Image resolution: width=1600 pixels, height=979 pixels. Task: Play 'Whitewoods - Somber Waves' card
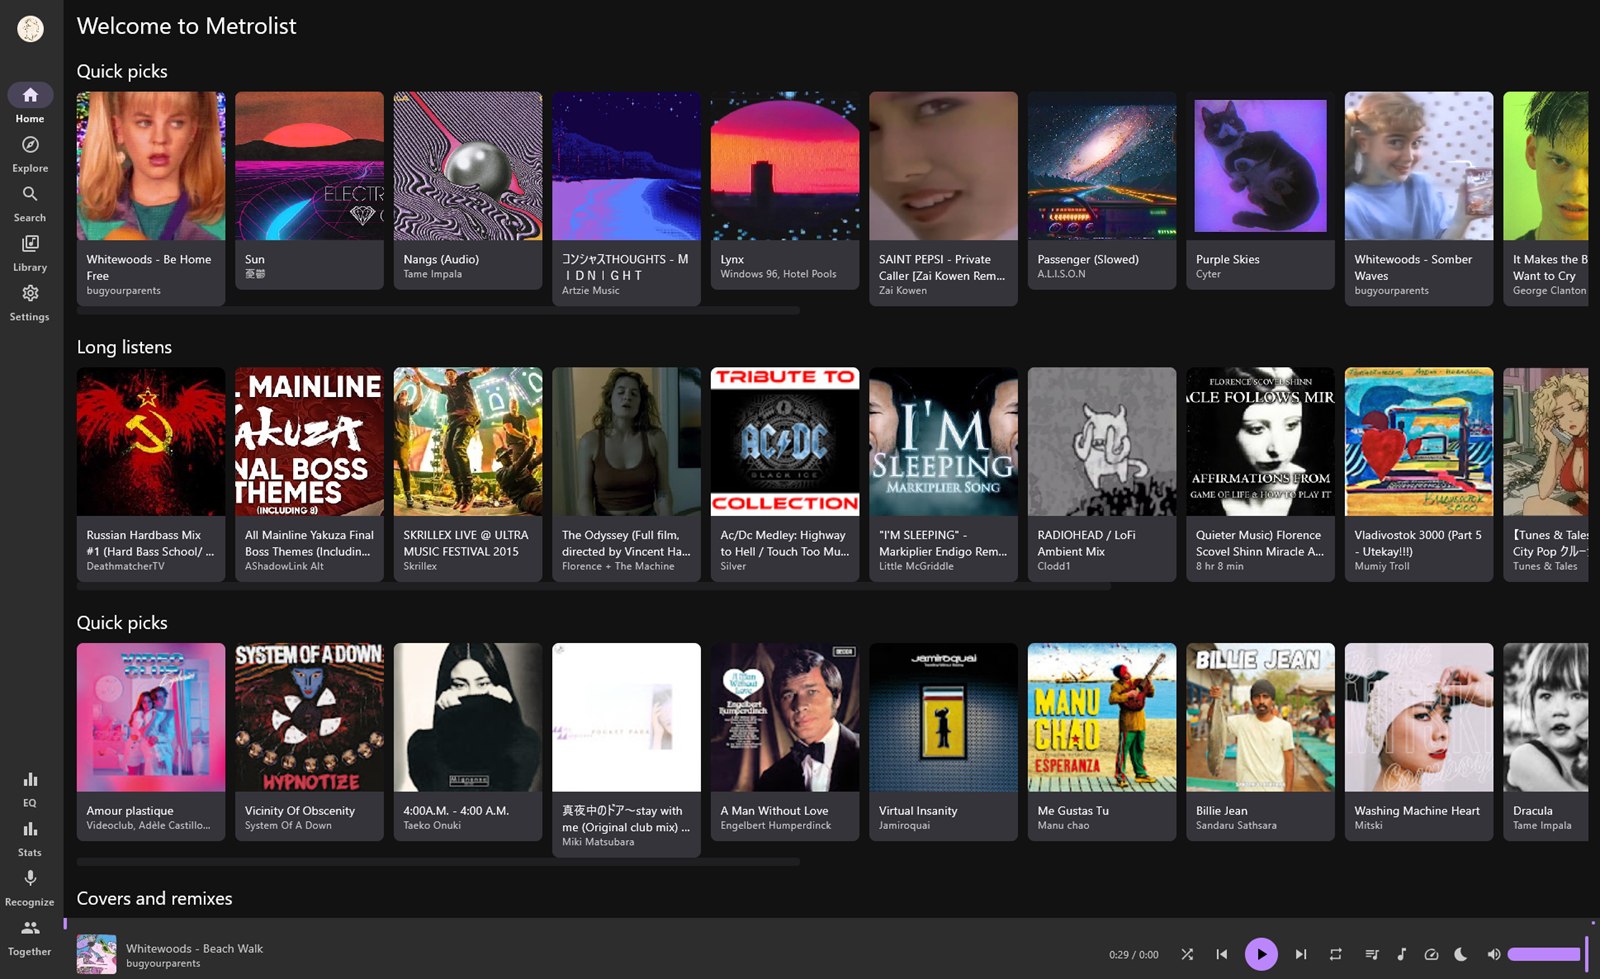[1419, 198]
